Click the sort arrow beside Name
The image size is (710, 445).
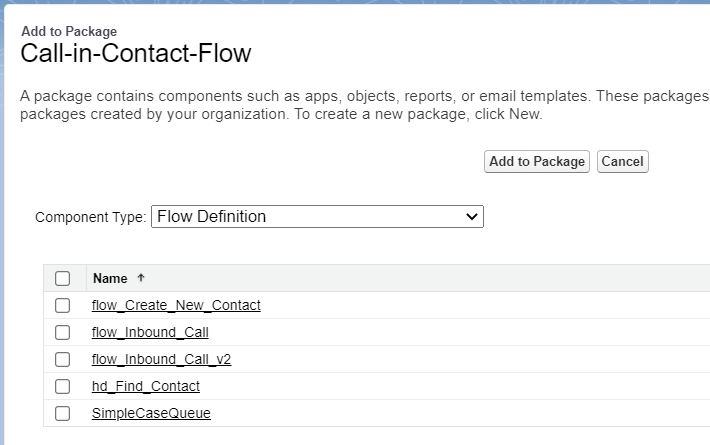(x=141, y=278)
